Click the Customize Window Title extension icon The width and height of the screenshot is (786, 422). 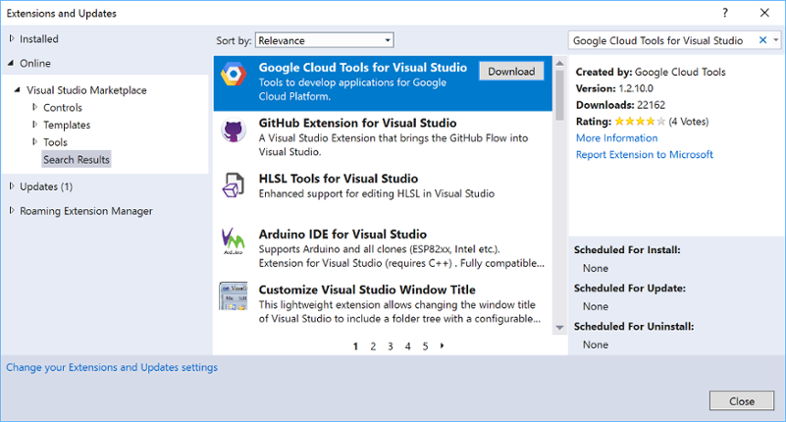tap(233, 296)
